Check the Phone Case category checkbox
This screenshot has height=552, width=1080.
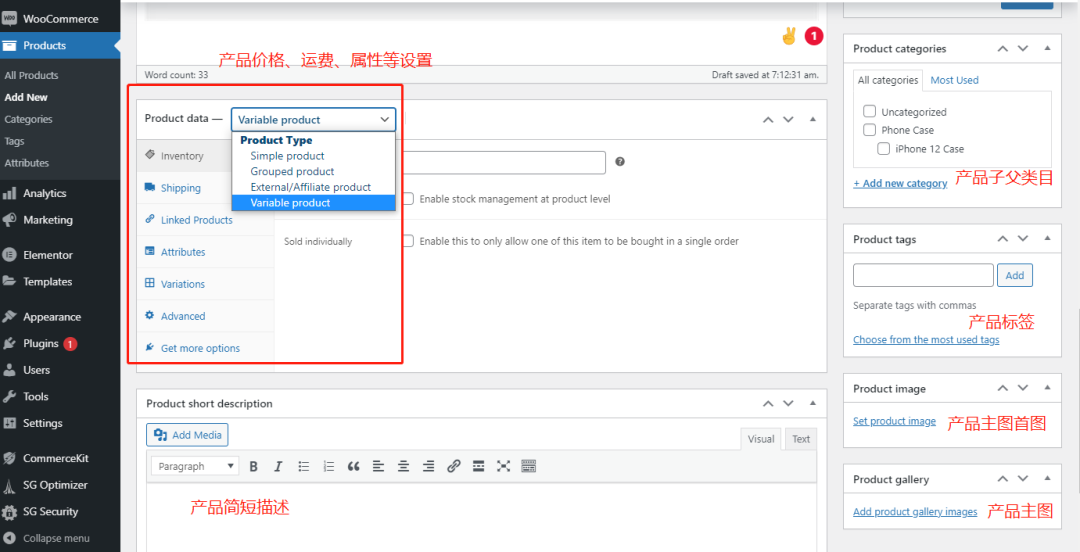[x=870, y=130]
